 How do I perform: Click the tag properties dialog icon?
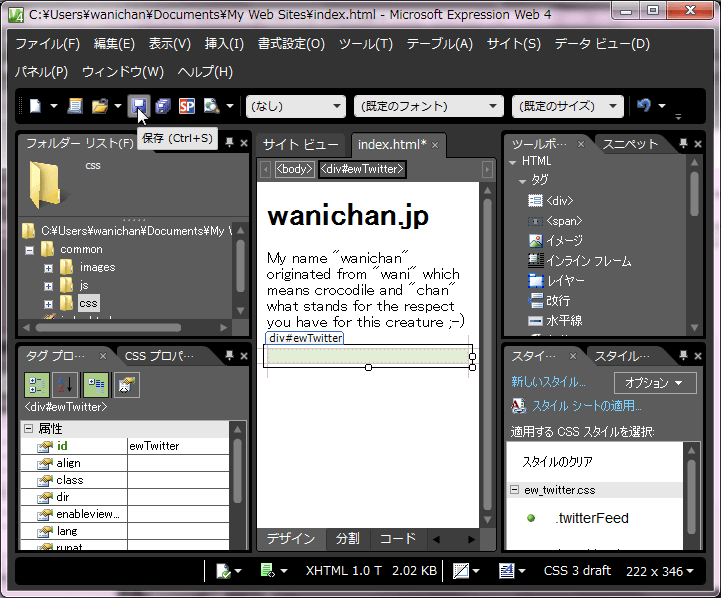point(126,384)
